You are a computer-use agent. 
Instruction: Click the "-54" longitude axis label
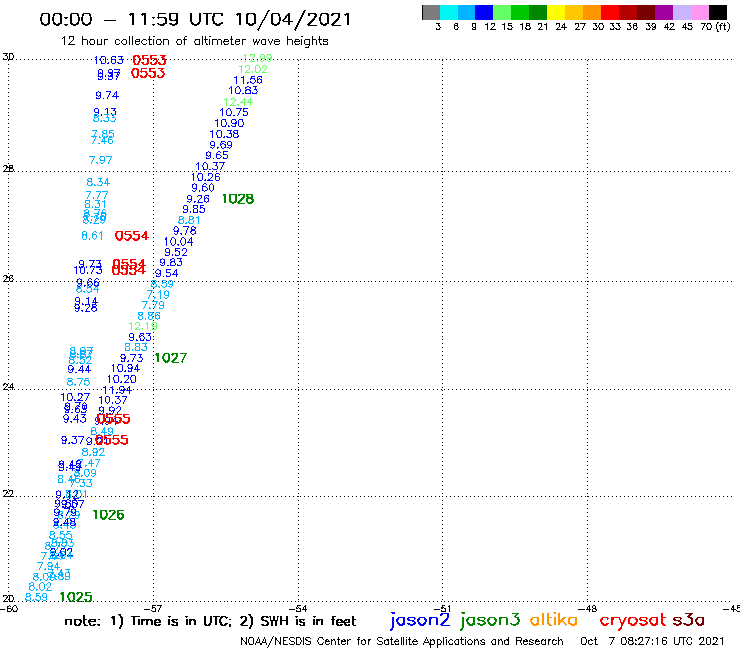point(298,608)
